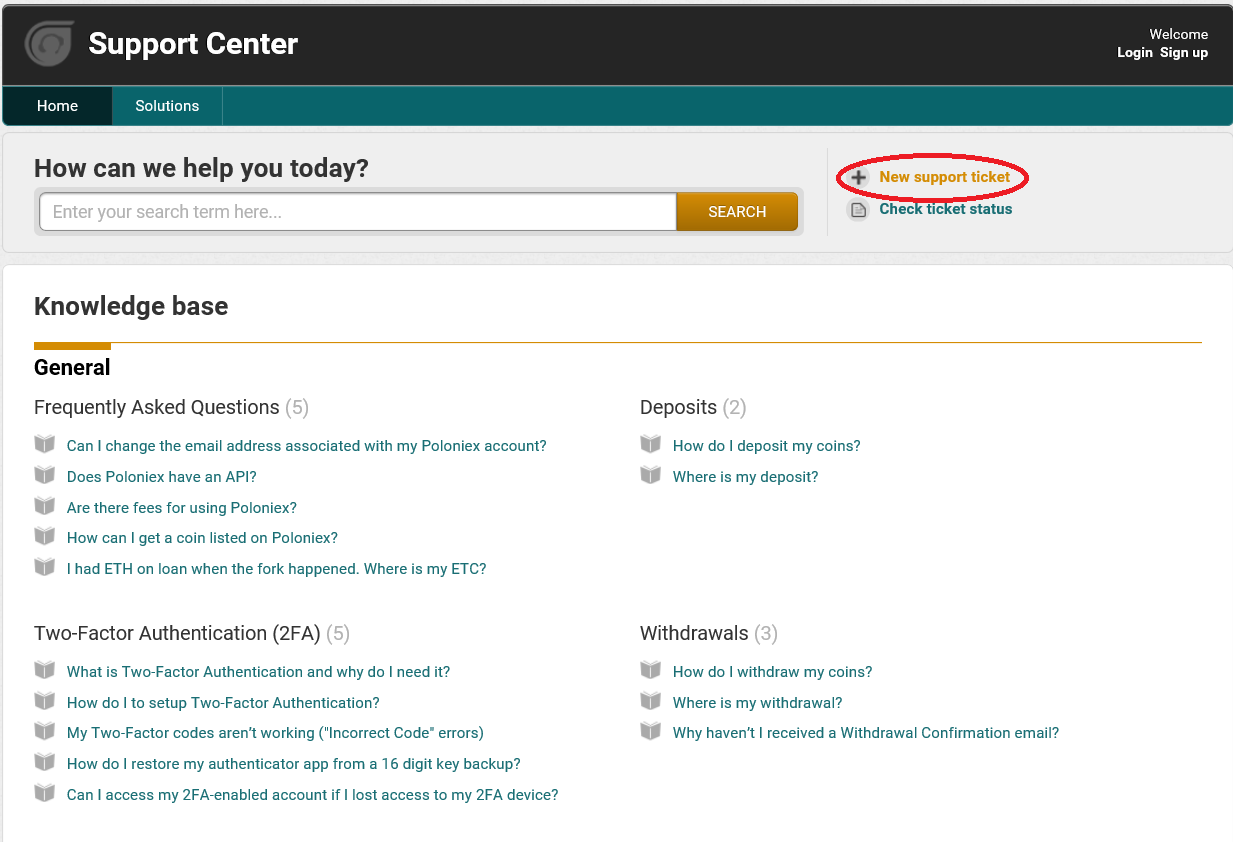
Task: Click book icon beside 'Does Poloniex have an API?'
Action: (x=45, y=475)
